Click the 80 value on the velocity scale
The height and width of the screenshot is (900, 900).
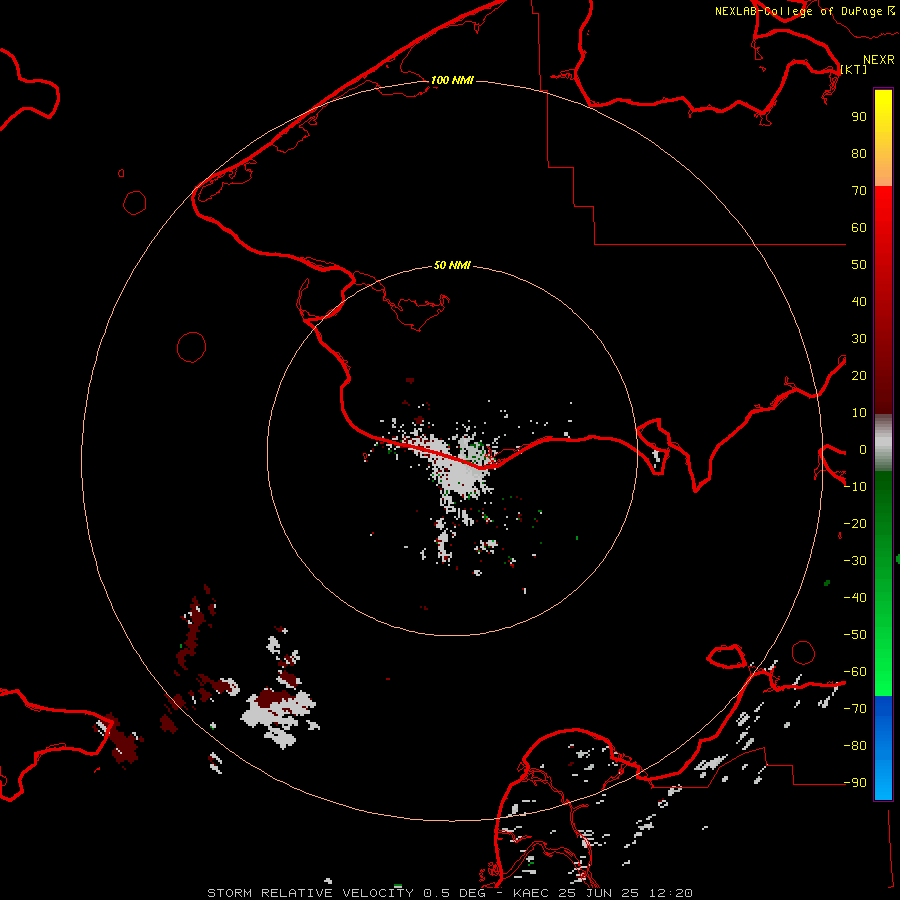pyautogui.click(x=859, y=153)
